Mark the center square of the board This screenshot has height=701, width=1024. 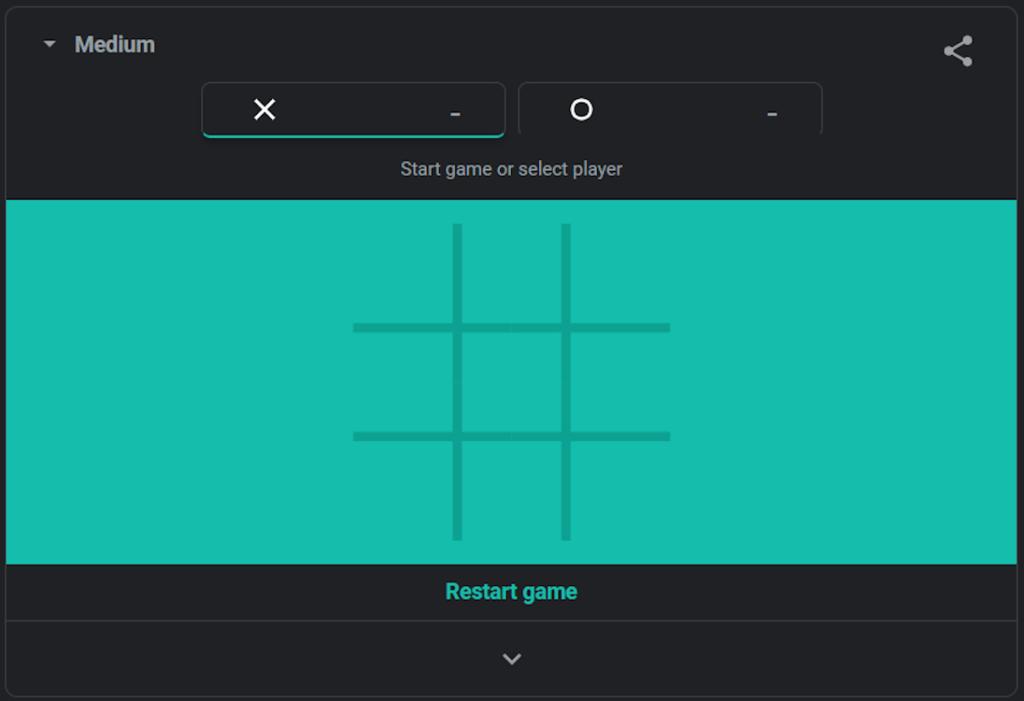pos(511,382)
